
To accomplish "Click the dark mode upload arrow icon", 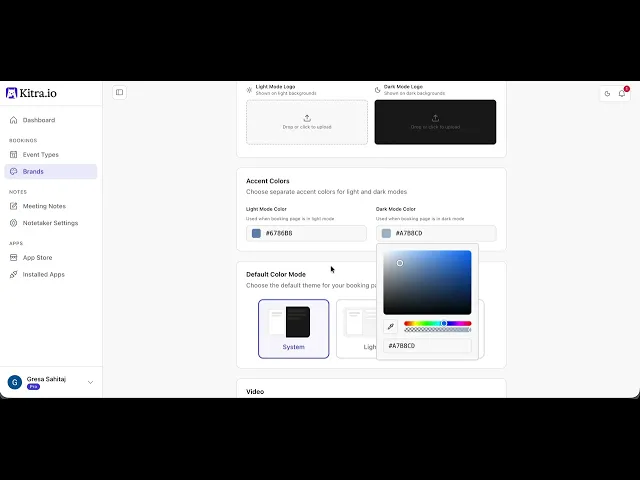I will 436,118.
